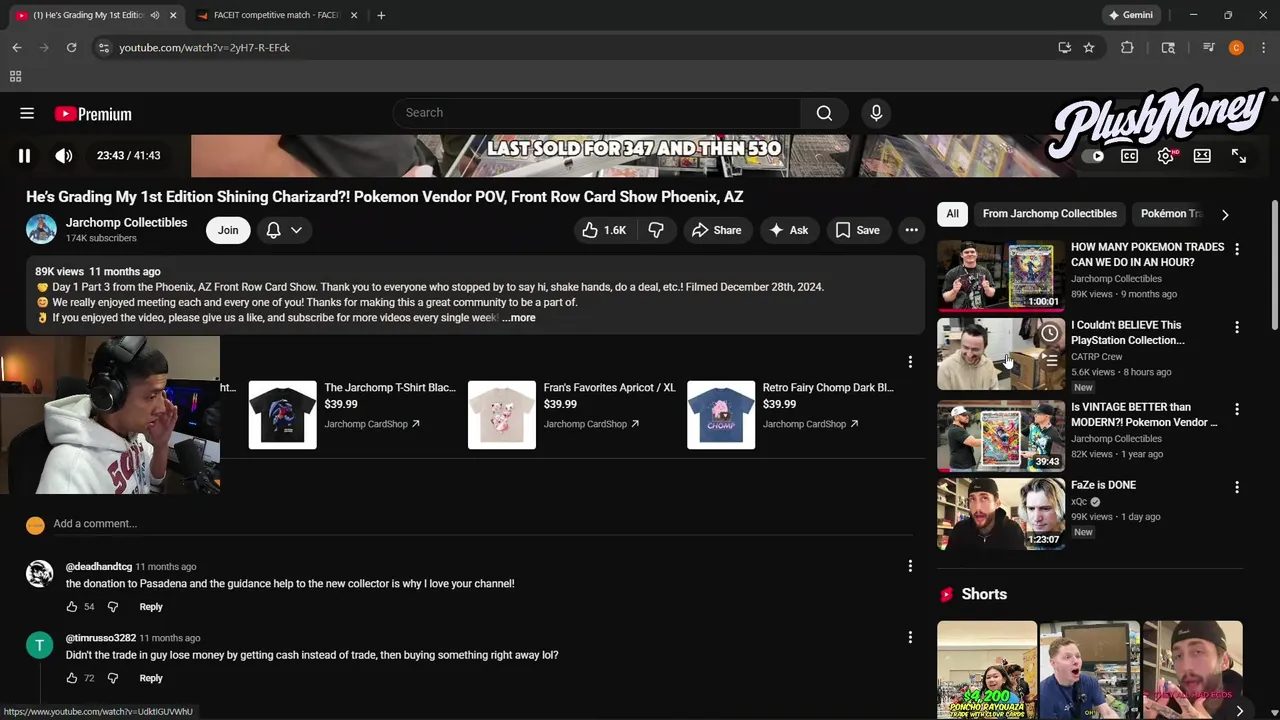
Task: Open Chrome three-dot menu
Action: pos(1263,47)
